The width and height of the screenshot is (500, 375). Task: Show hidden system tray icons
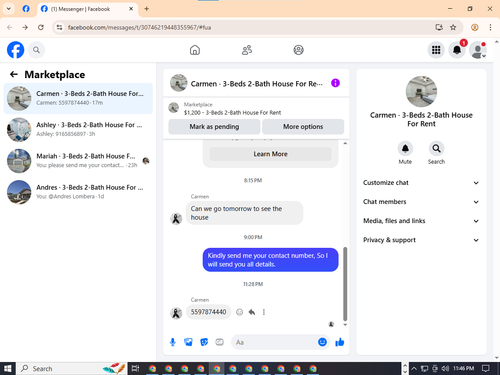414,368
